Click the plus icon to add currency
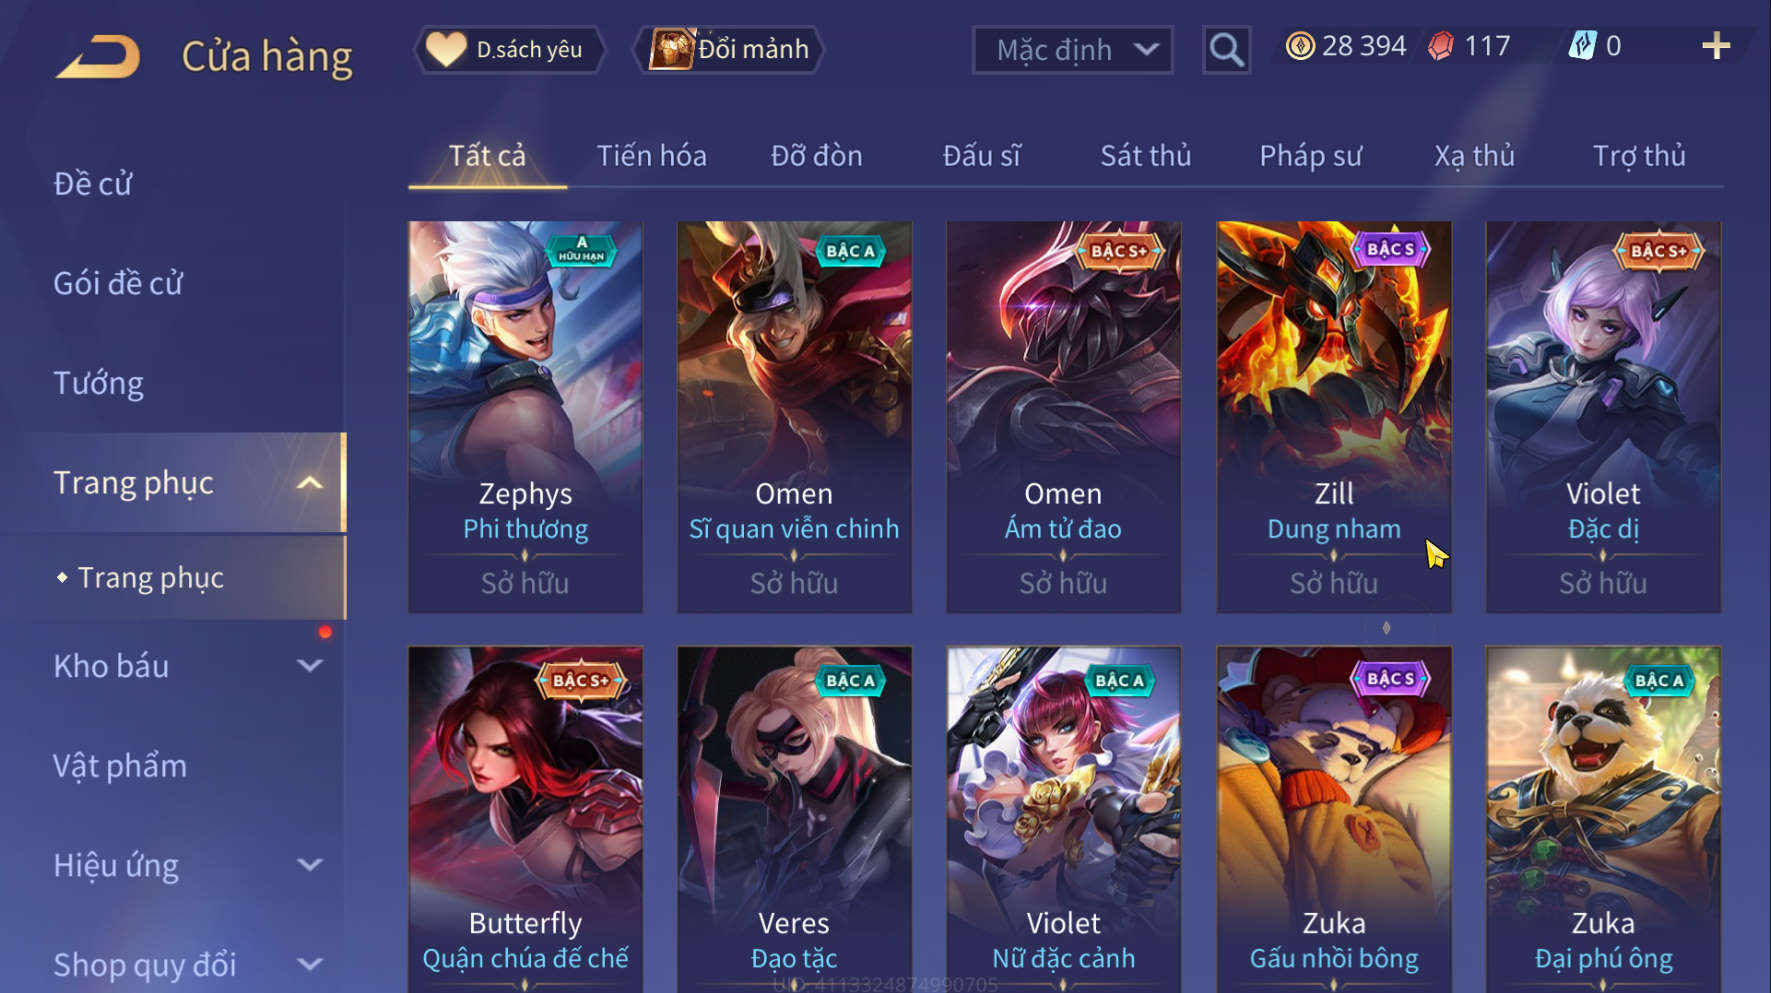 (x=1715, y=46)
